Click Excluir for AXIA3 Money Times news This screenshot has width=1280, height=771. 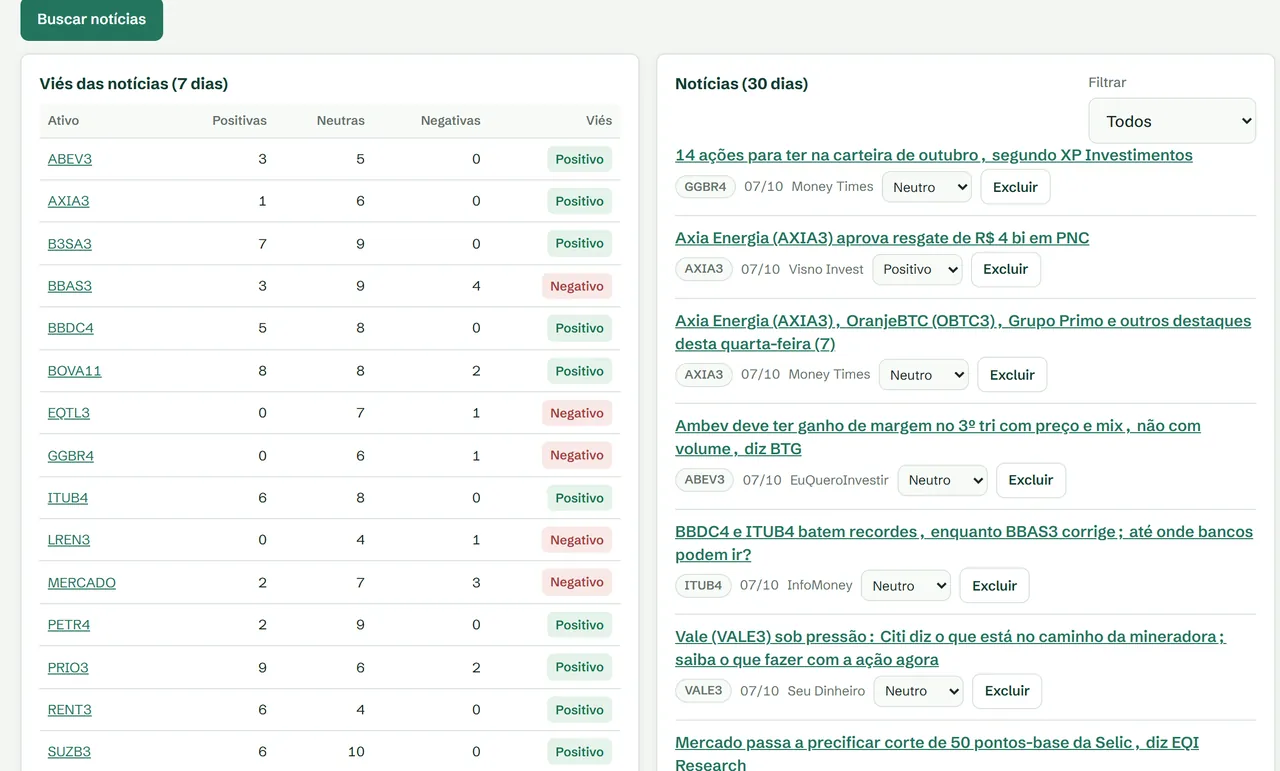[x=1012, y=375]
